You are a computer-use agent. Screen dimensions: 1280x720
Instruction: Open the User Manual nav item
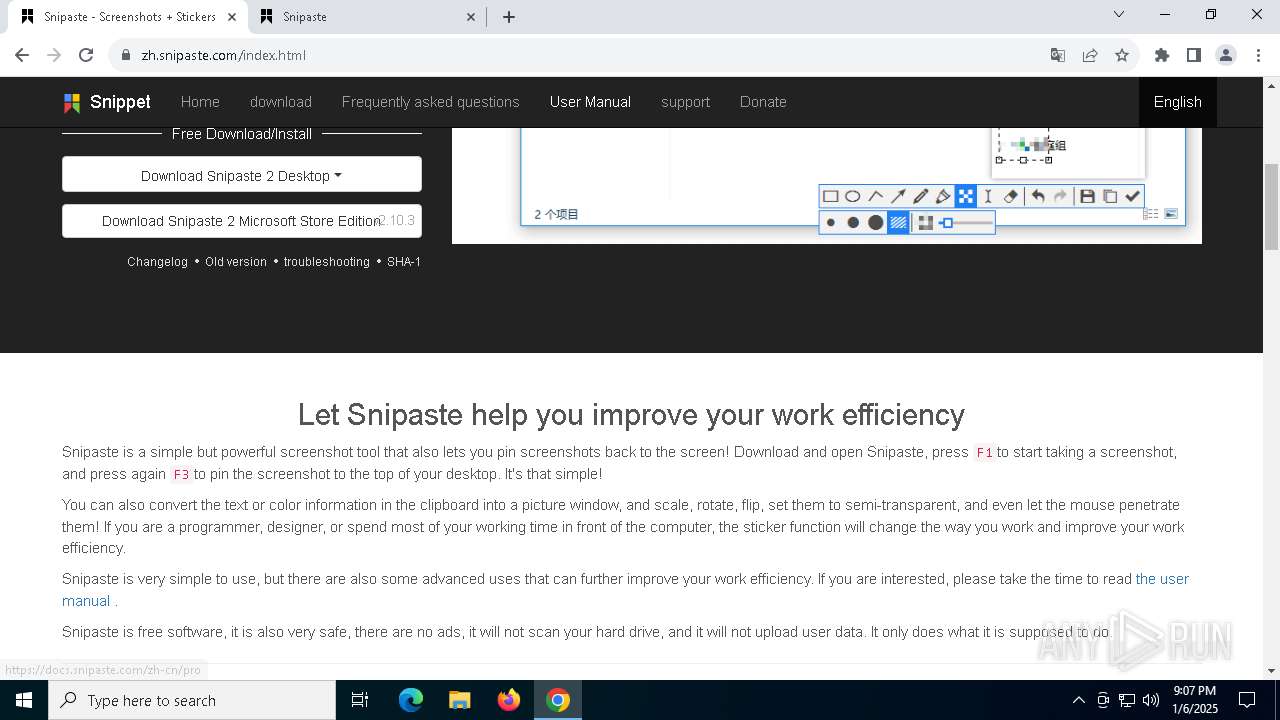590,102
